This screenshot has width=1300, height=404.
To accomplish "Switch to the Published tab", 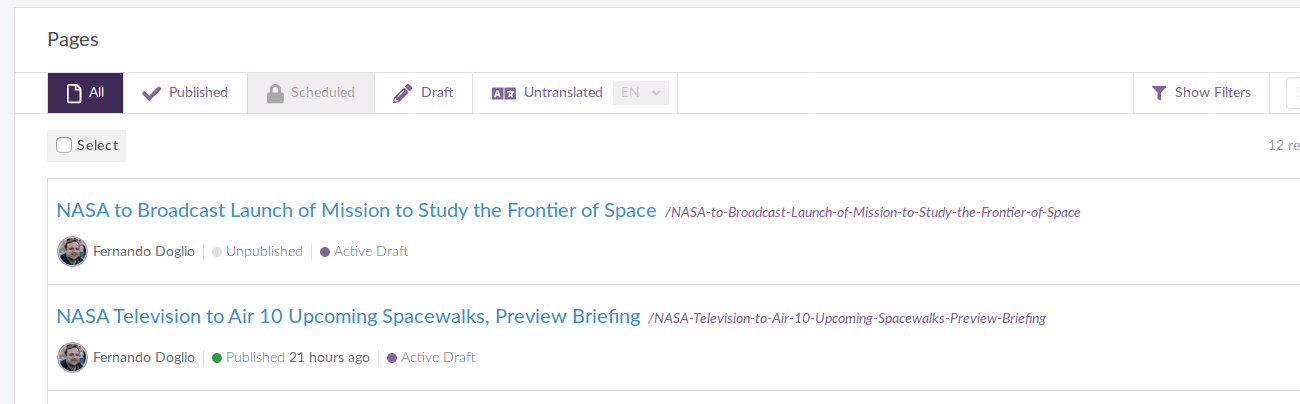I will point(185,93).
